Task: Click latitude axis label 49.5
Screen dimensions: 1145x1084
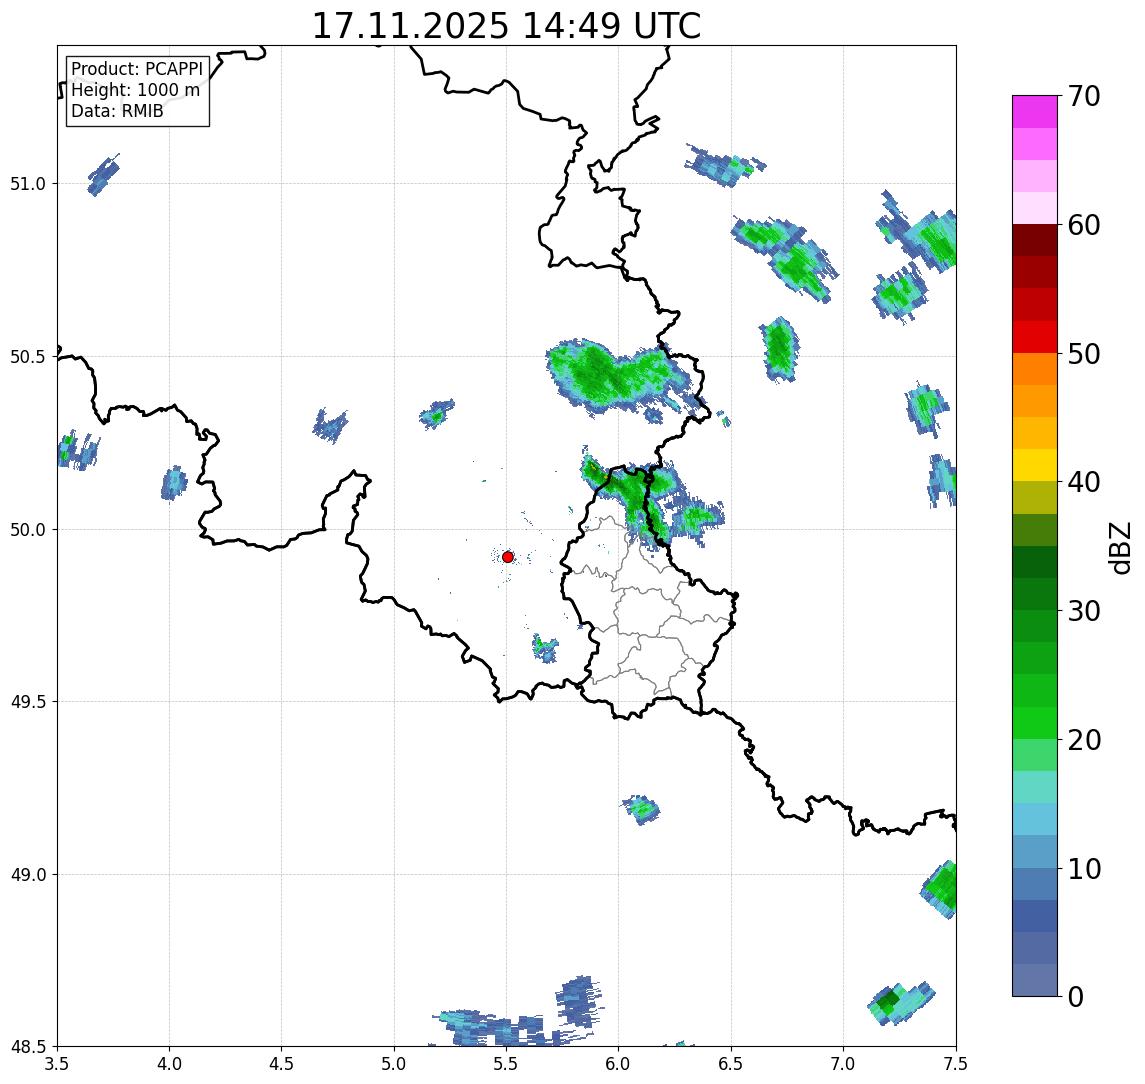Action: [x=28, y=701]
